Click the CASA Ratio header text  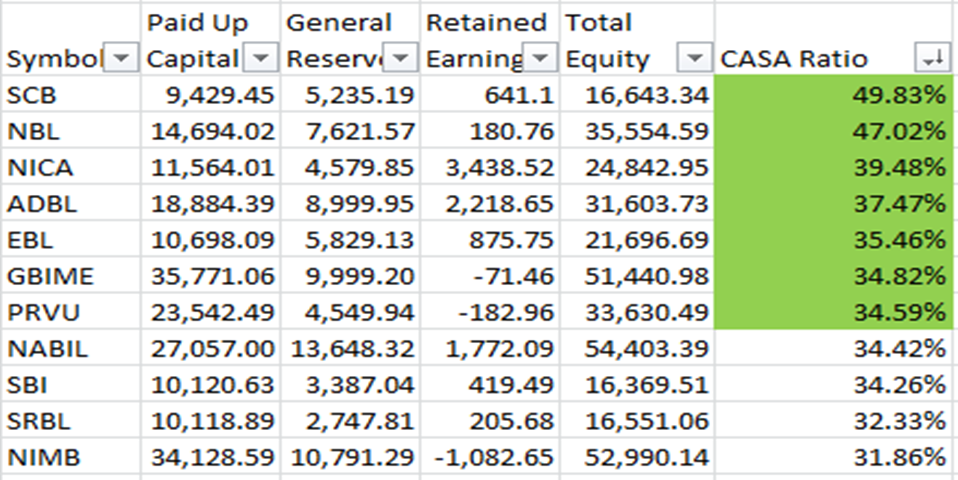pos(794,59)
